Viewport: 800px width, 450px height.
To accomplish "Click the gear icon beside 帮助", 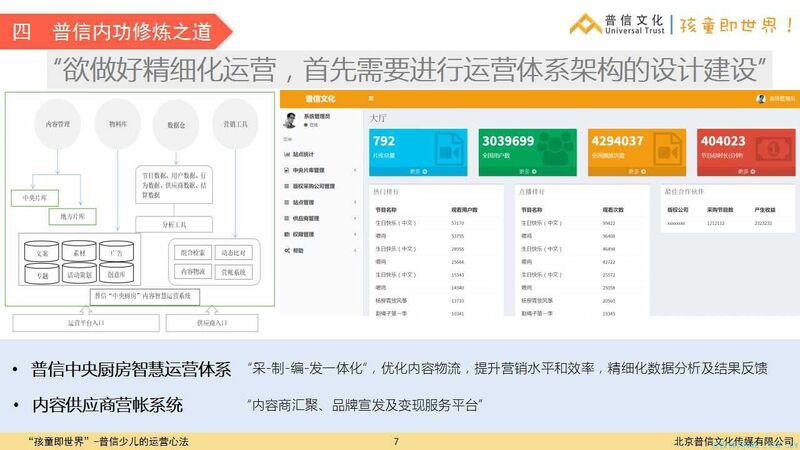I will click(285, 249).
